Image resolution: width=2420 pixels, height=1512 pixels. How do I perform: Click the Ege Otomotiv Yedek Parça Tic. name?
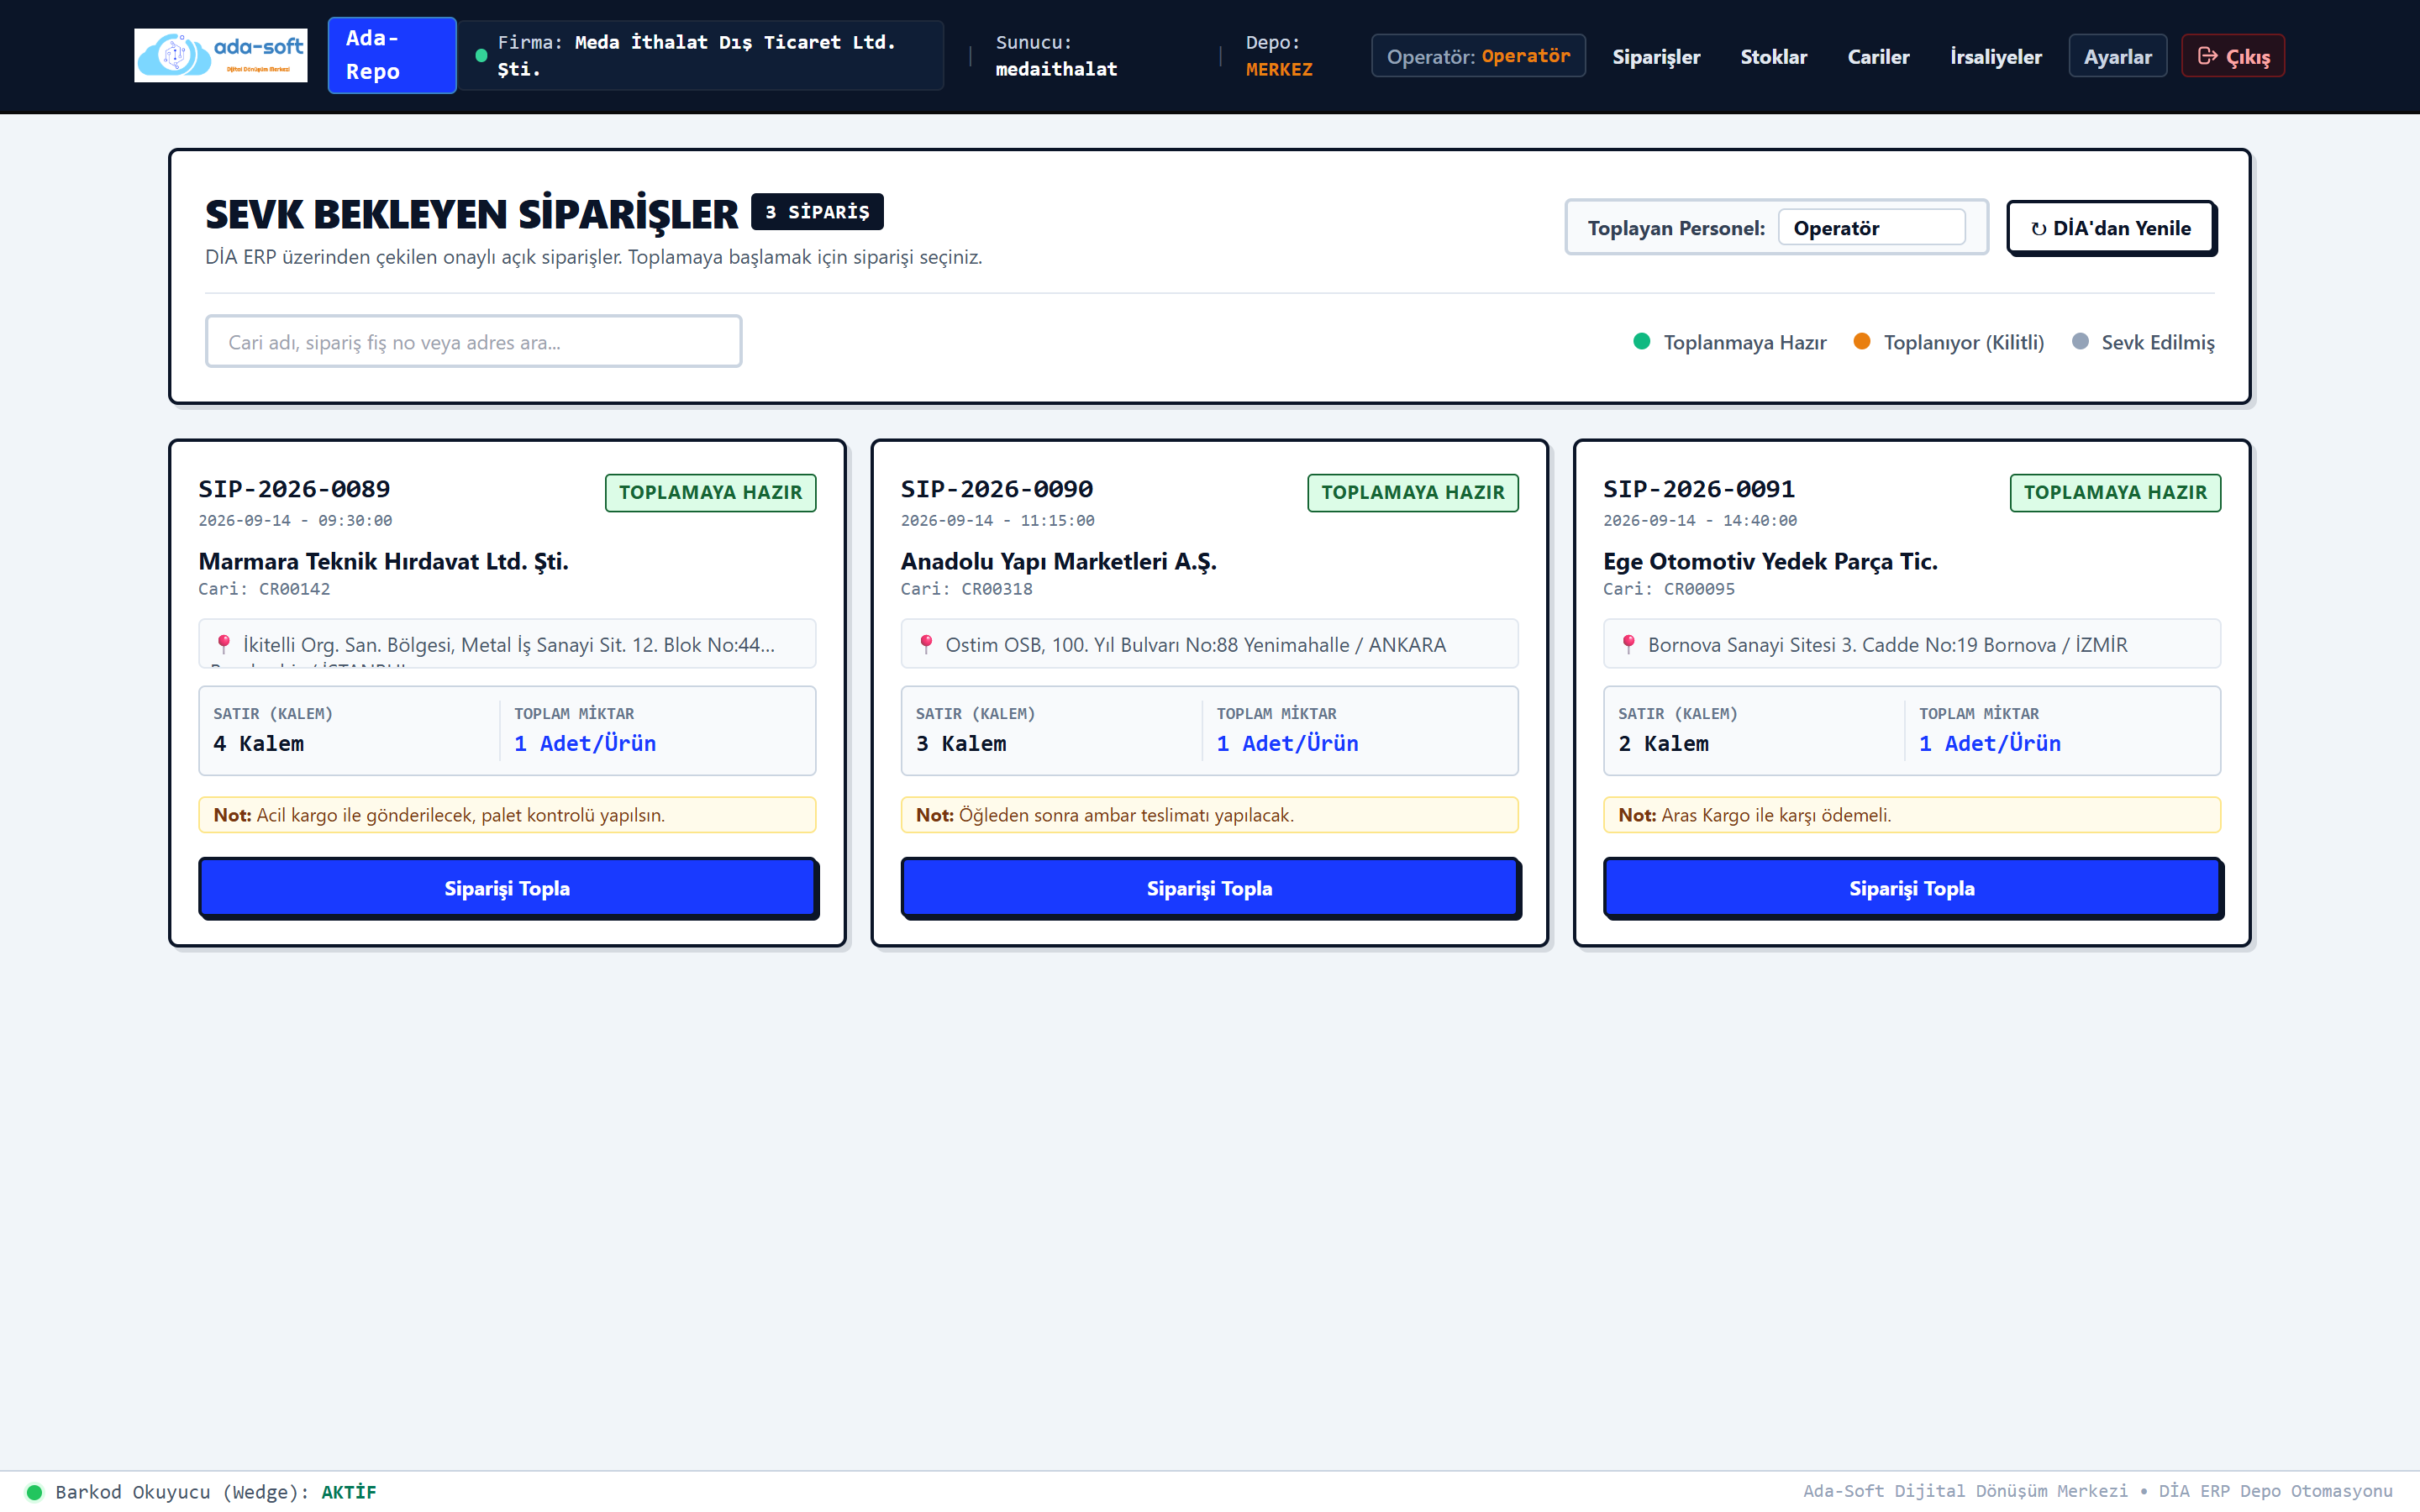tap(1770, 561)
